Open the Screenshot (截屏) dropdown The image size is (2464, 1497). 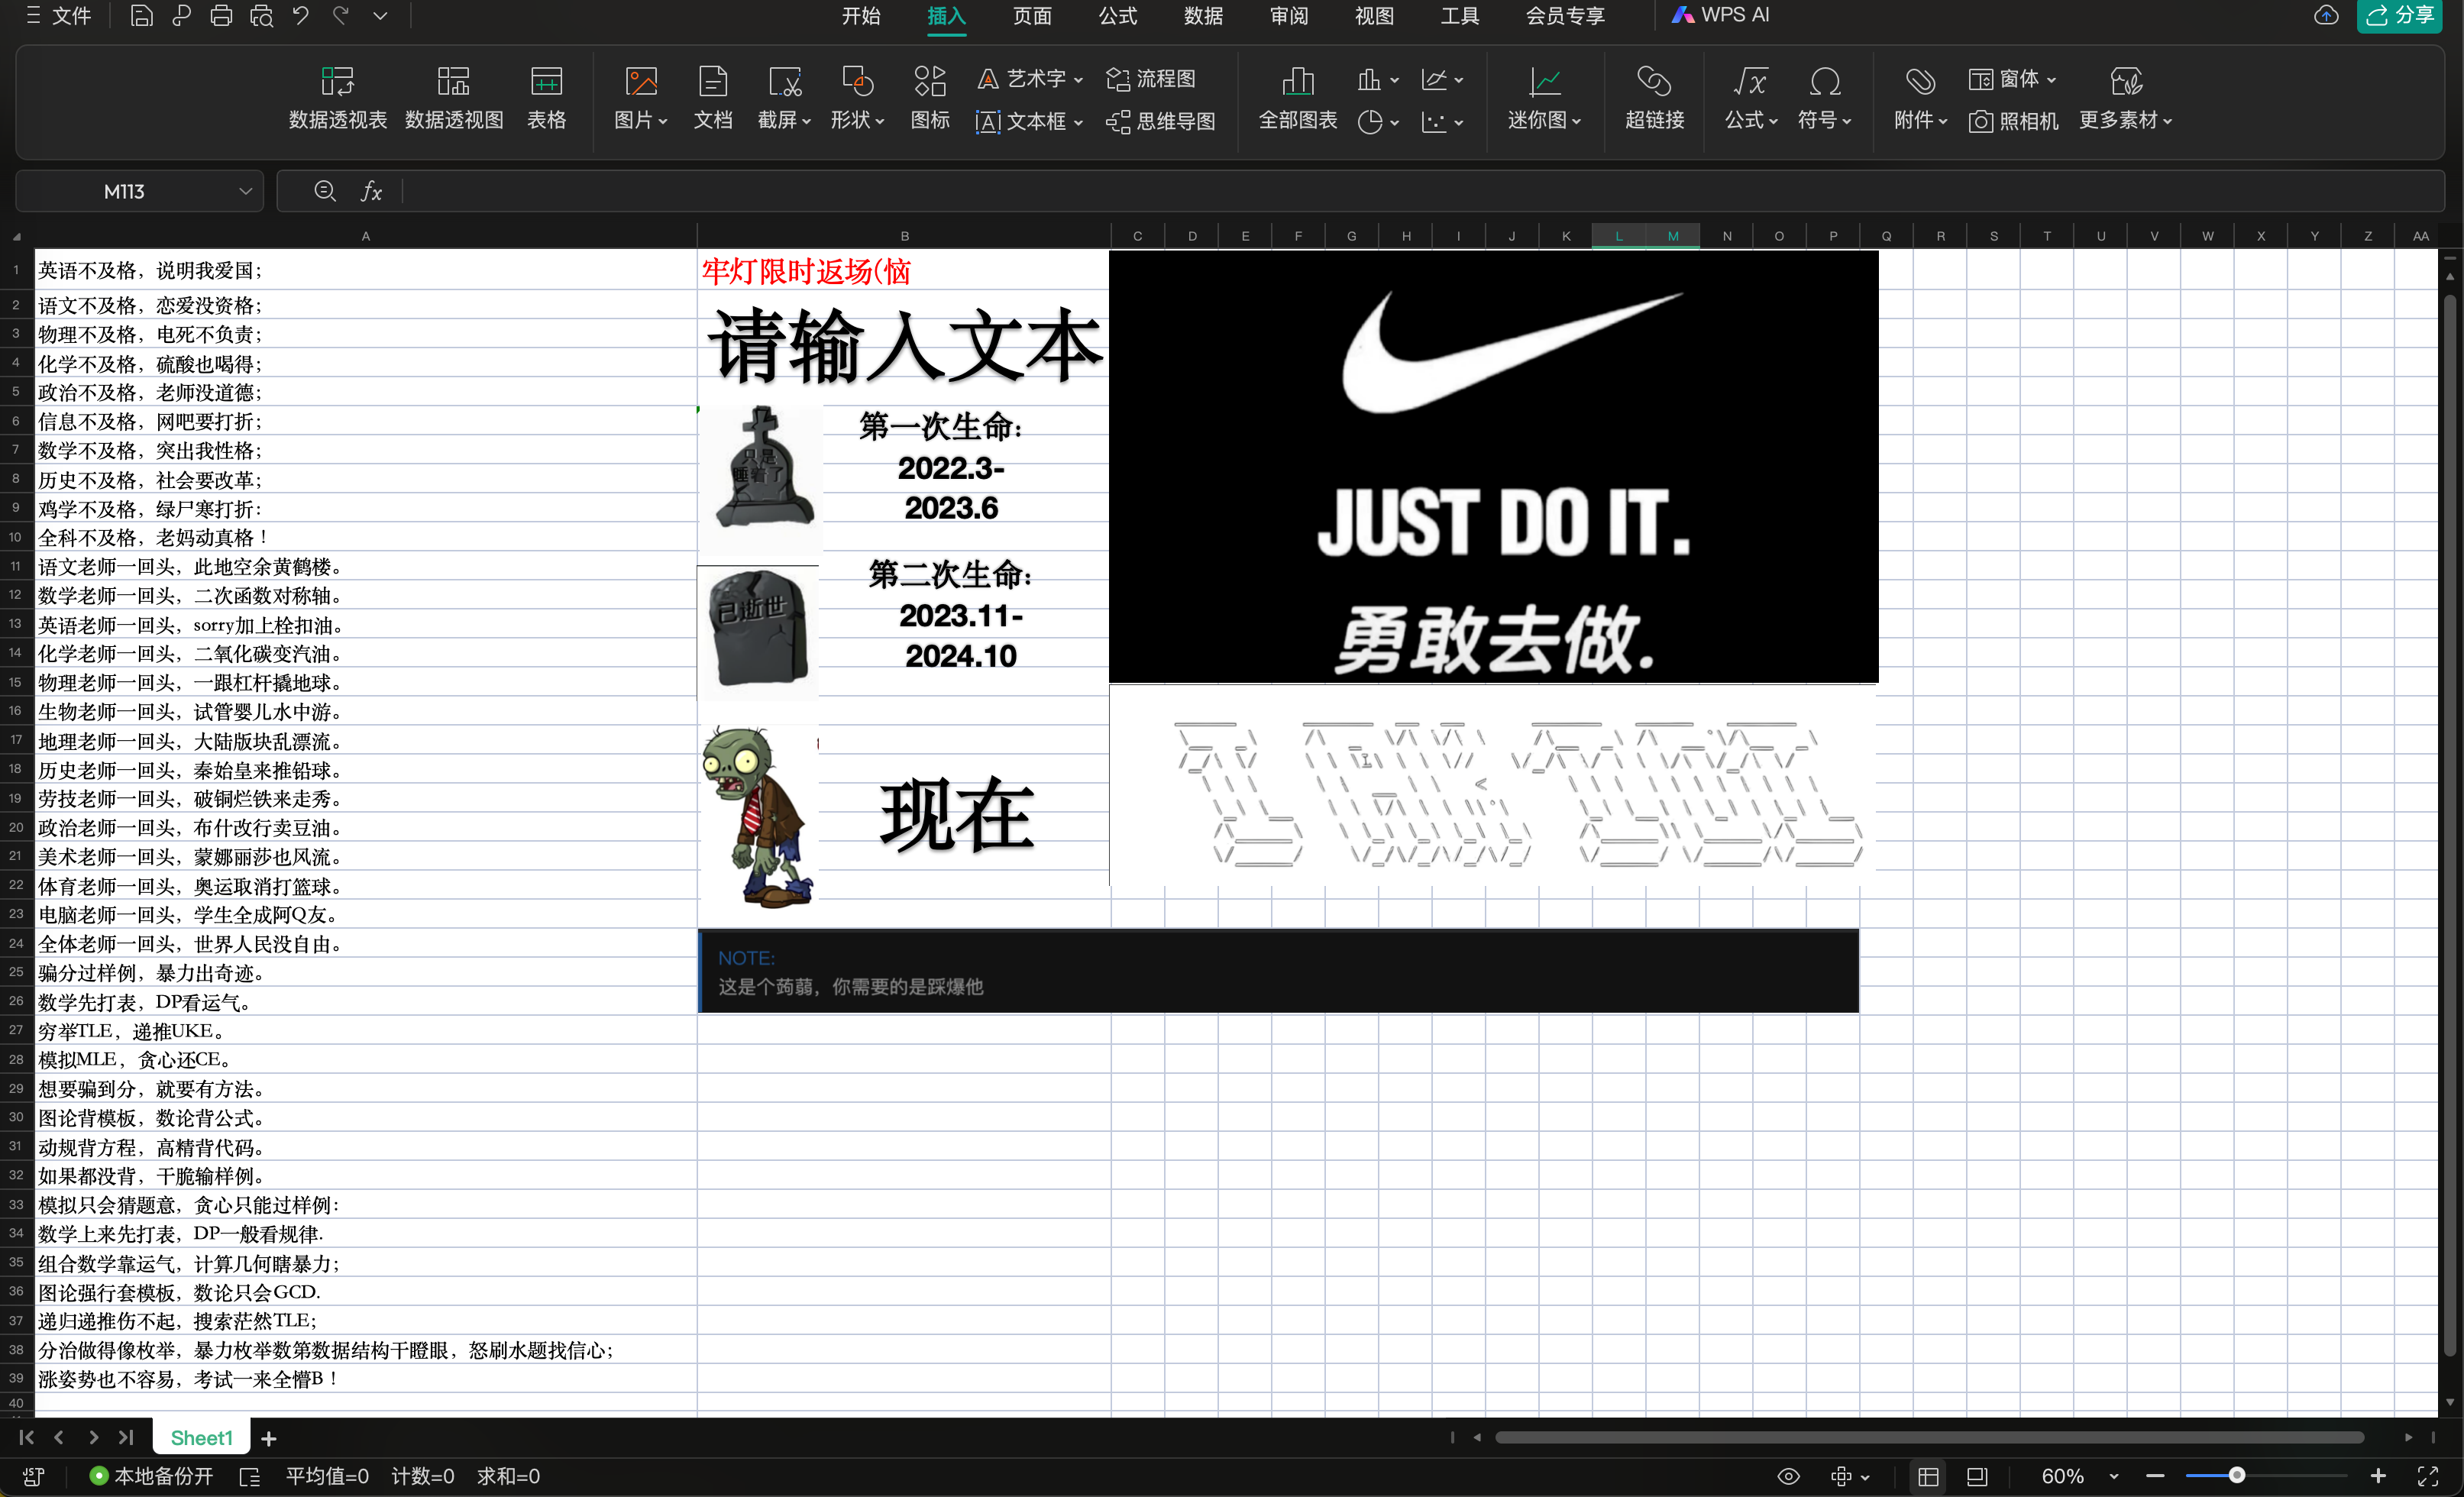(x=784, y=98)
